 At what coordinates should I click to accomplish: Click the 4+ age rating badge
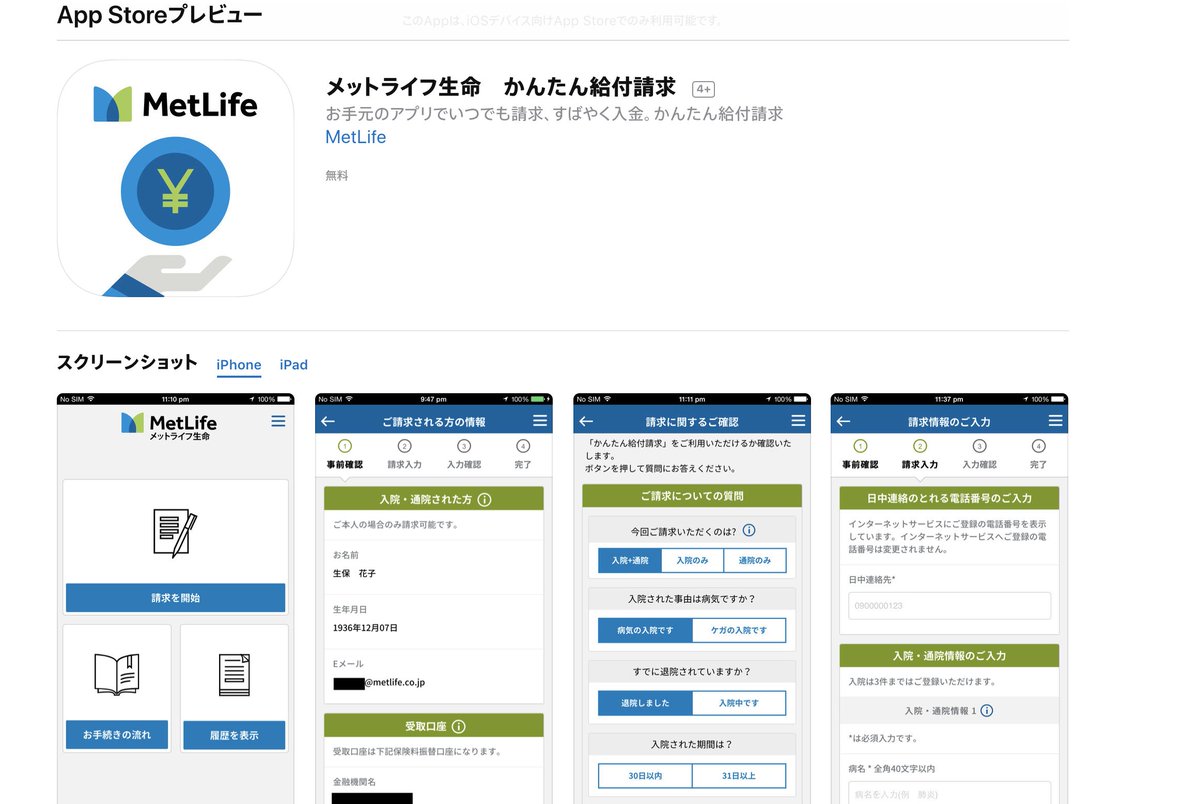[703, 89]
